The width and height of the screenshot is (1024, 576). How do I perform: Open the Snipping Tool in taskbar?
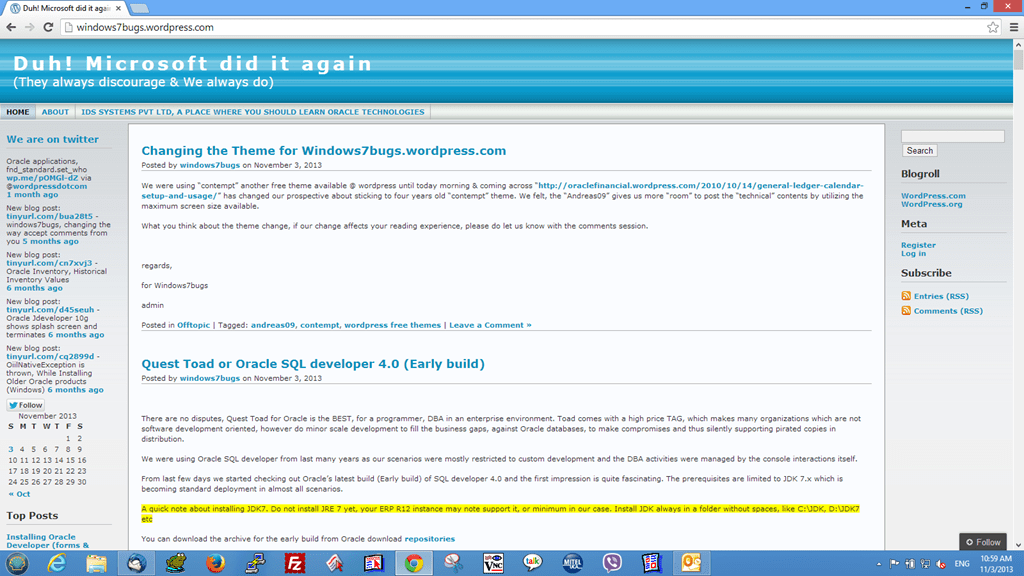point(453,563)
